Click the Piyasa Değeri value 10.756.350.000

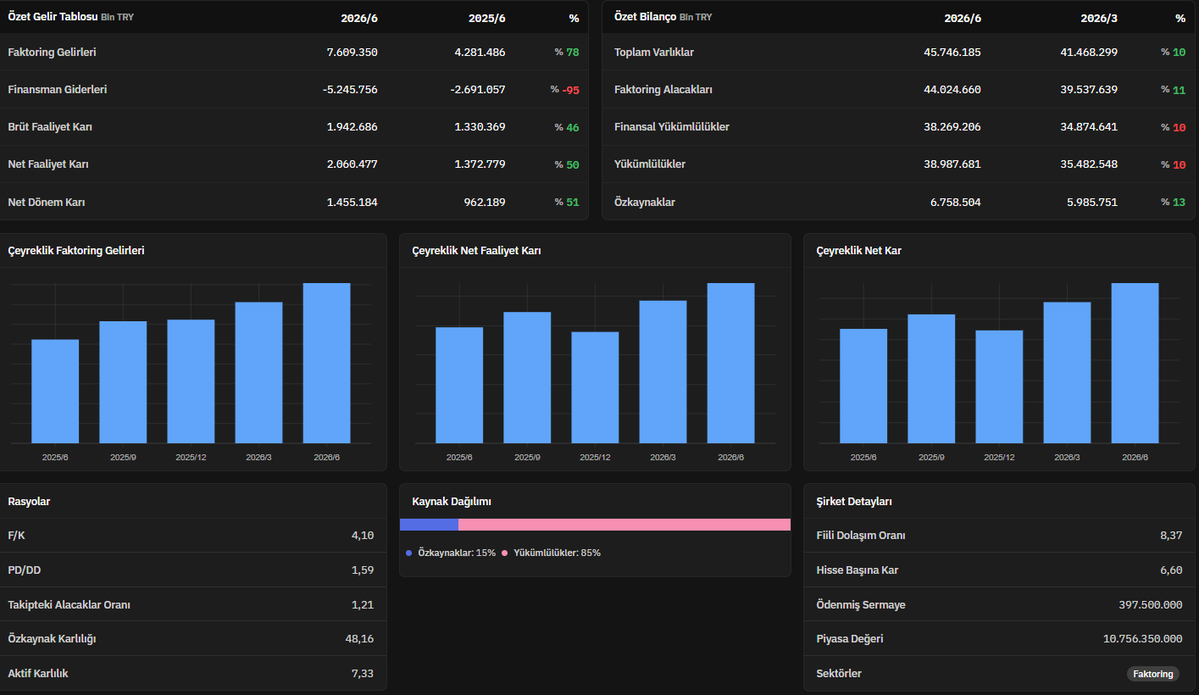(x=1142, y=639)
